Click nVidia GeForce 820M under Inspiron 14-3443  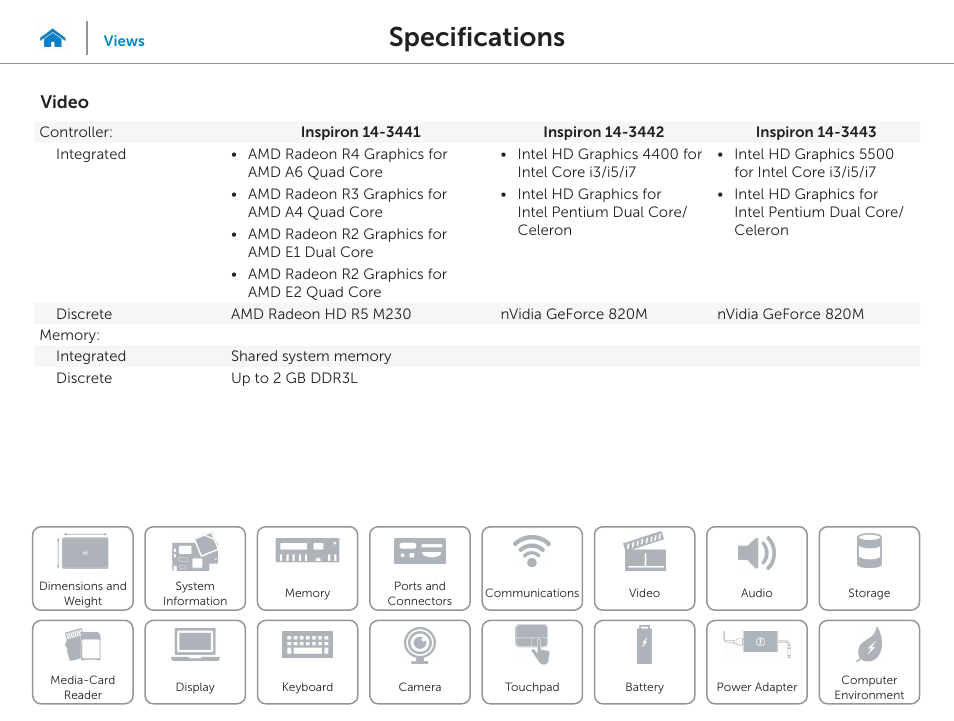click(x=790, y=314)
